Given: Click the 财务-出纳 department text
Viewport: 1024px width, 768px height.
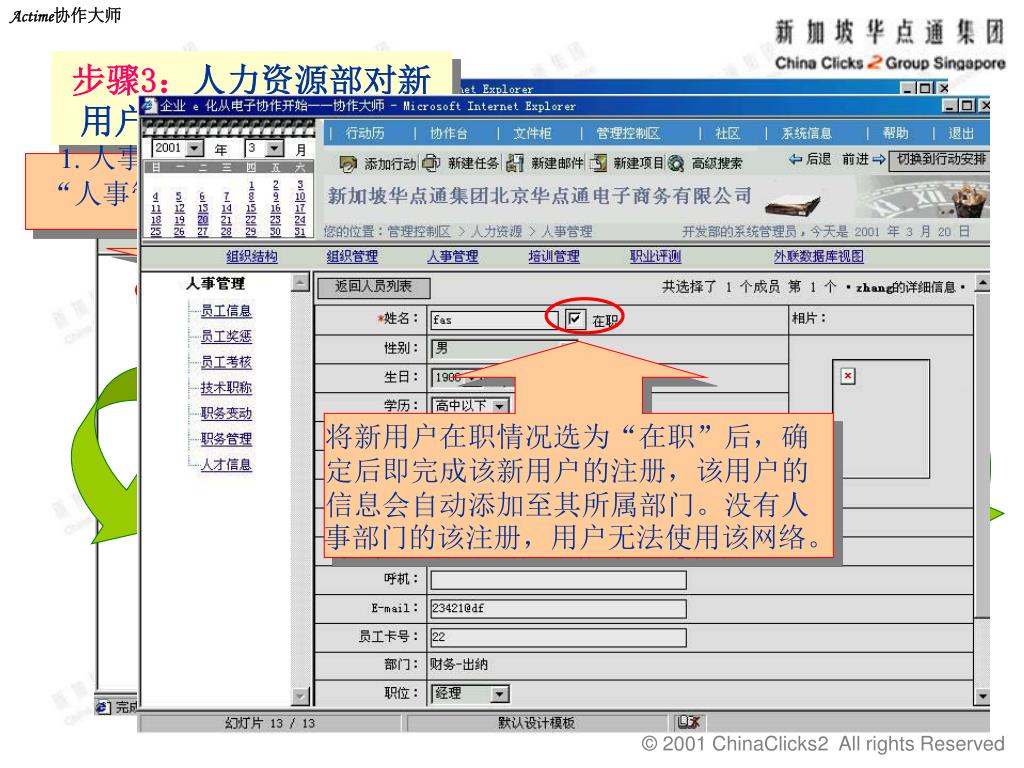Looking at the screenshot, I should [458, 665].
